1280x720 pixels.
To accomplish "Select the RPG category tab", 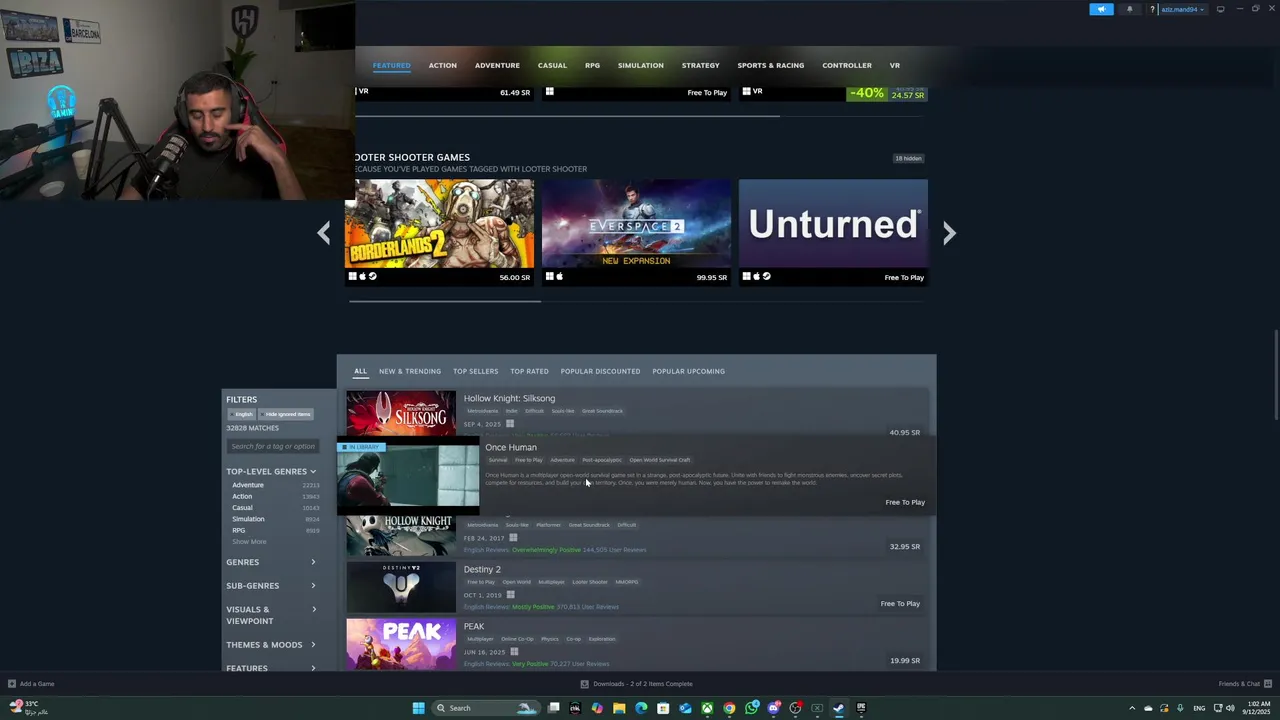I will point(592,65).
